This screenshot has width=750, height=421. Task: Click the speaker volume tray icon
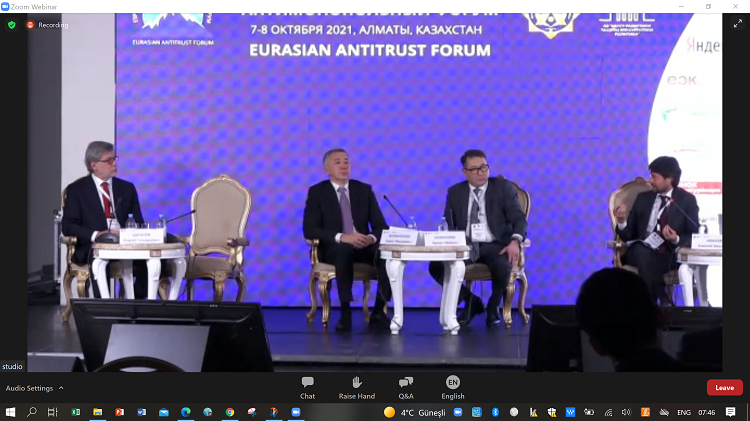[x=626, y=412]
